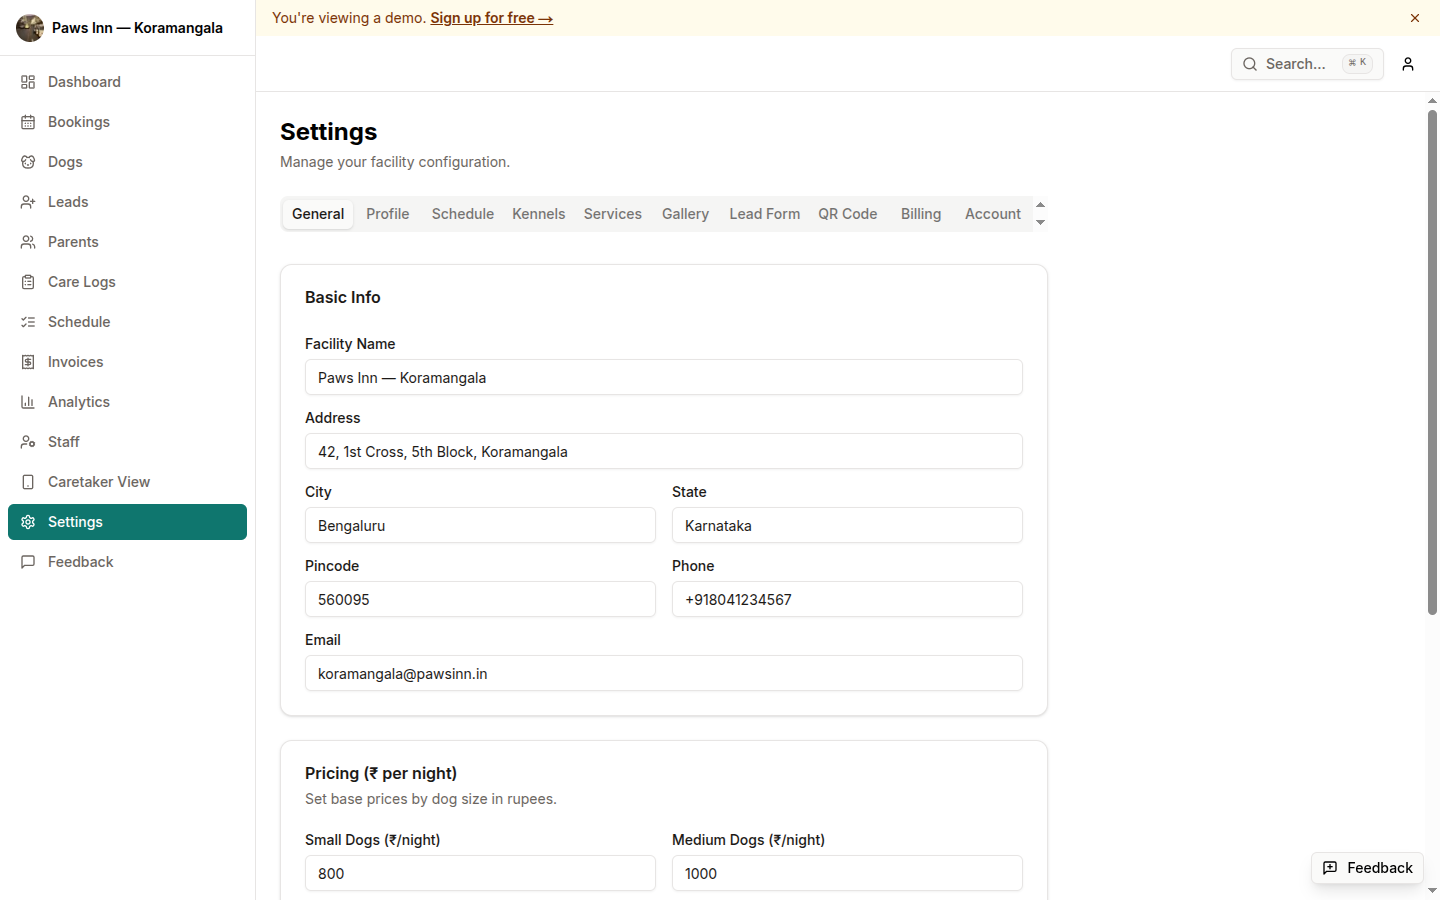
Task: View Leads in the sidebar
Action: 67,201
